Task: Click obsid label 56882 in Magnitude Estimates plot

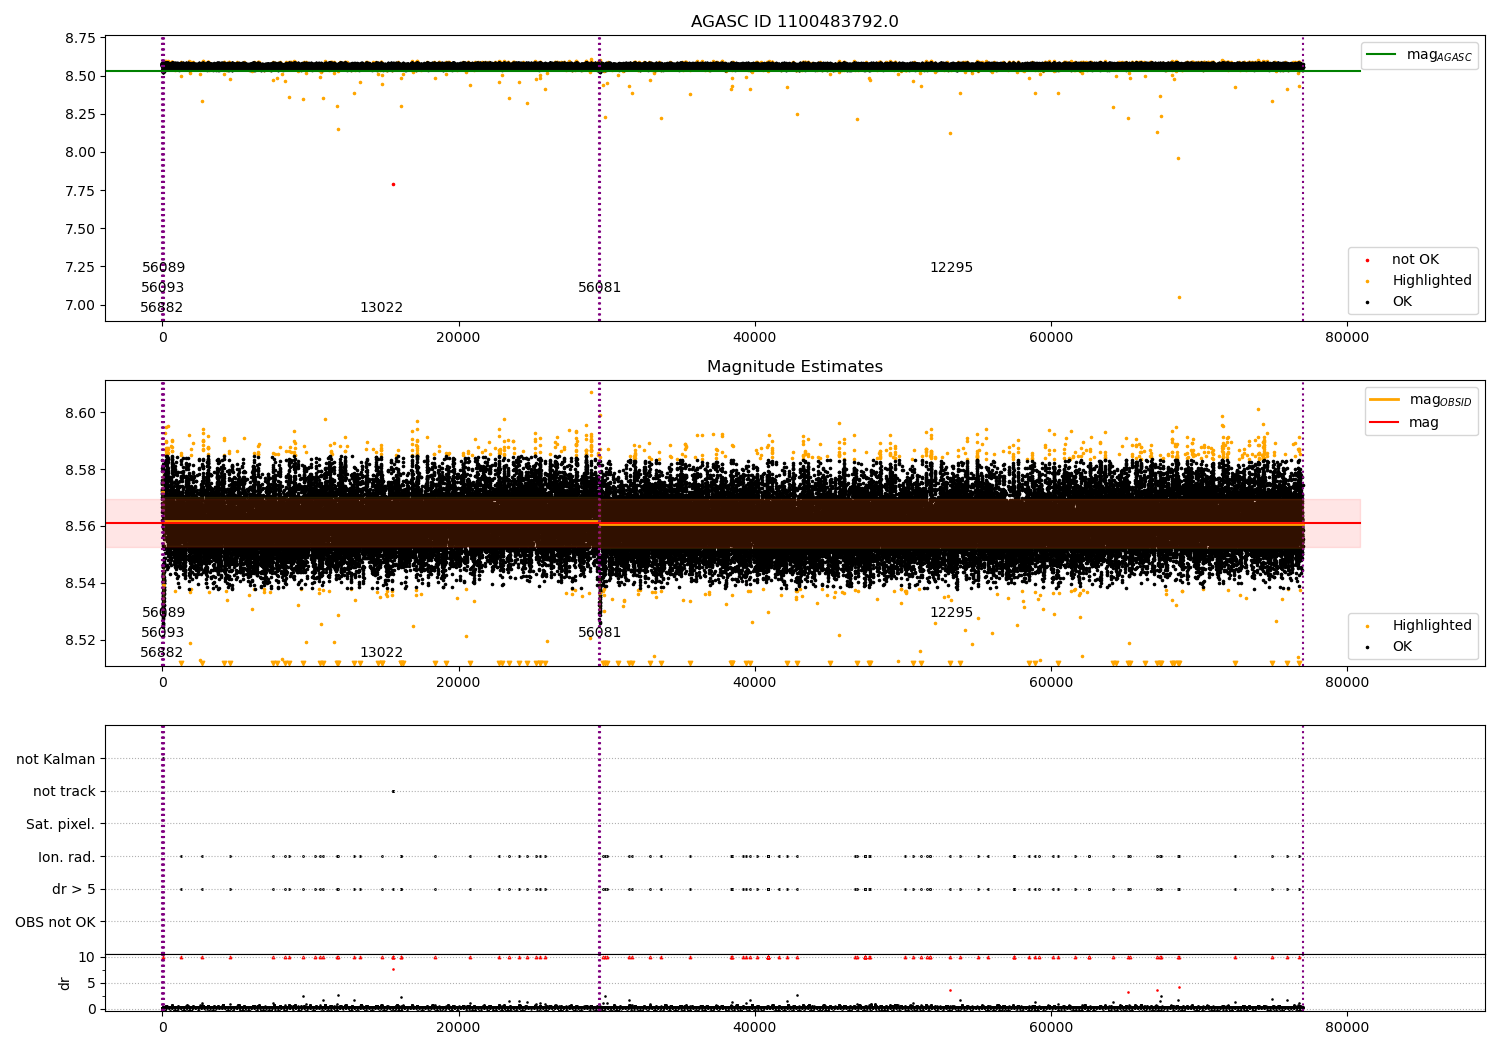Action: pos(161,653)
